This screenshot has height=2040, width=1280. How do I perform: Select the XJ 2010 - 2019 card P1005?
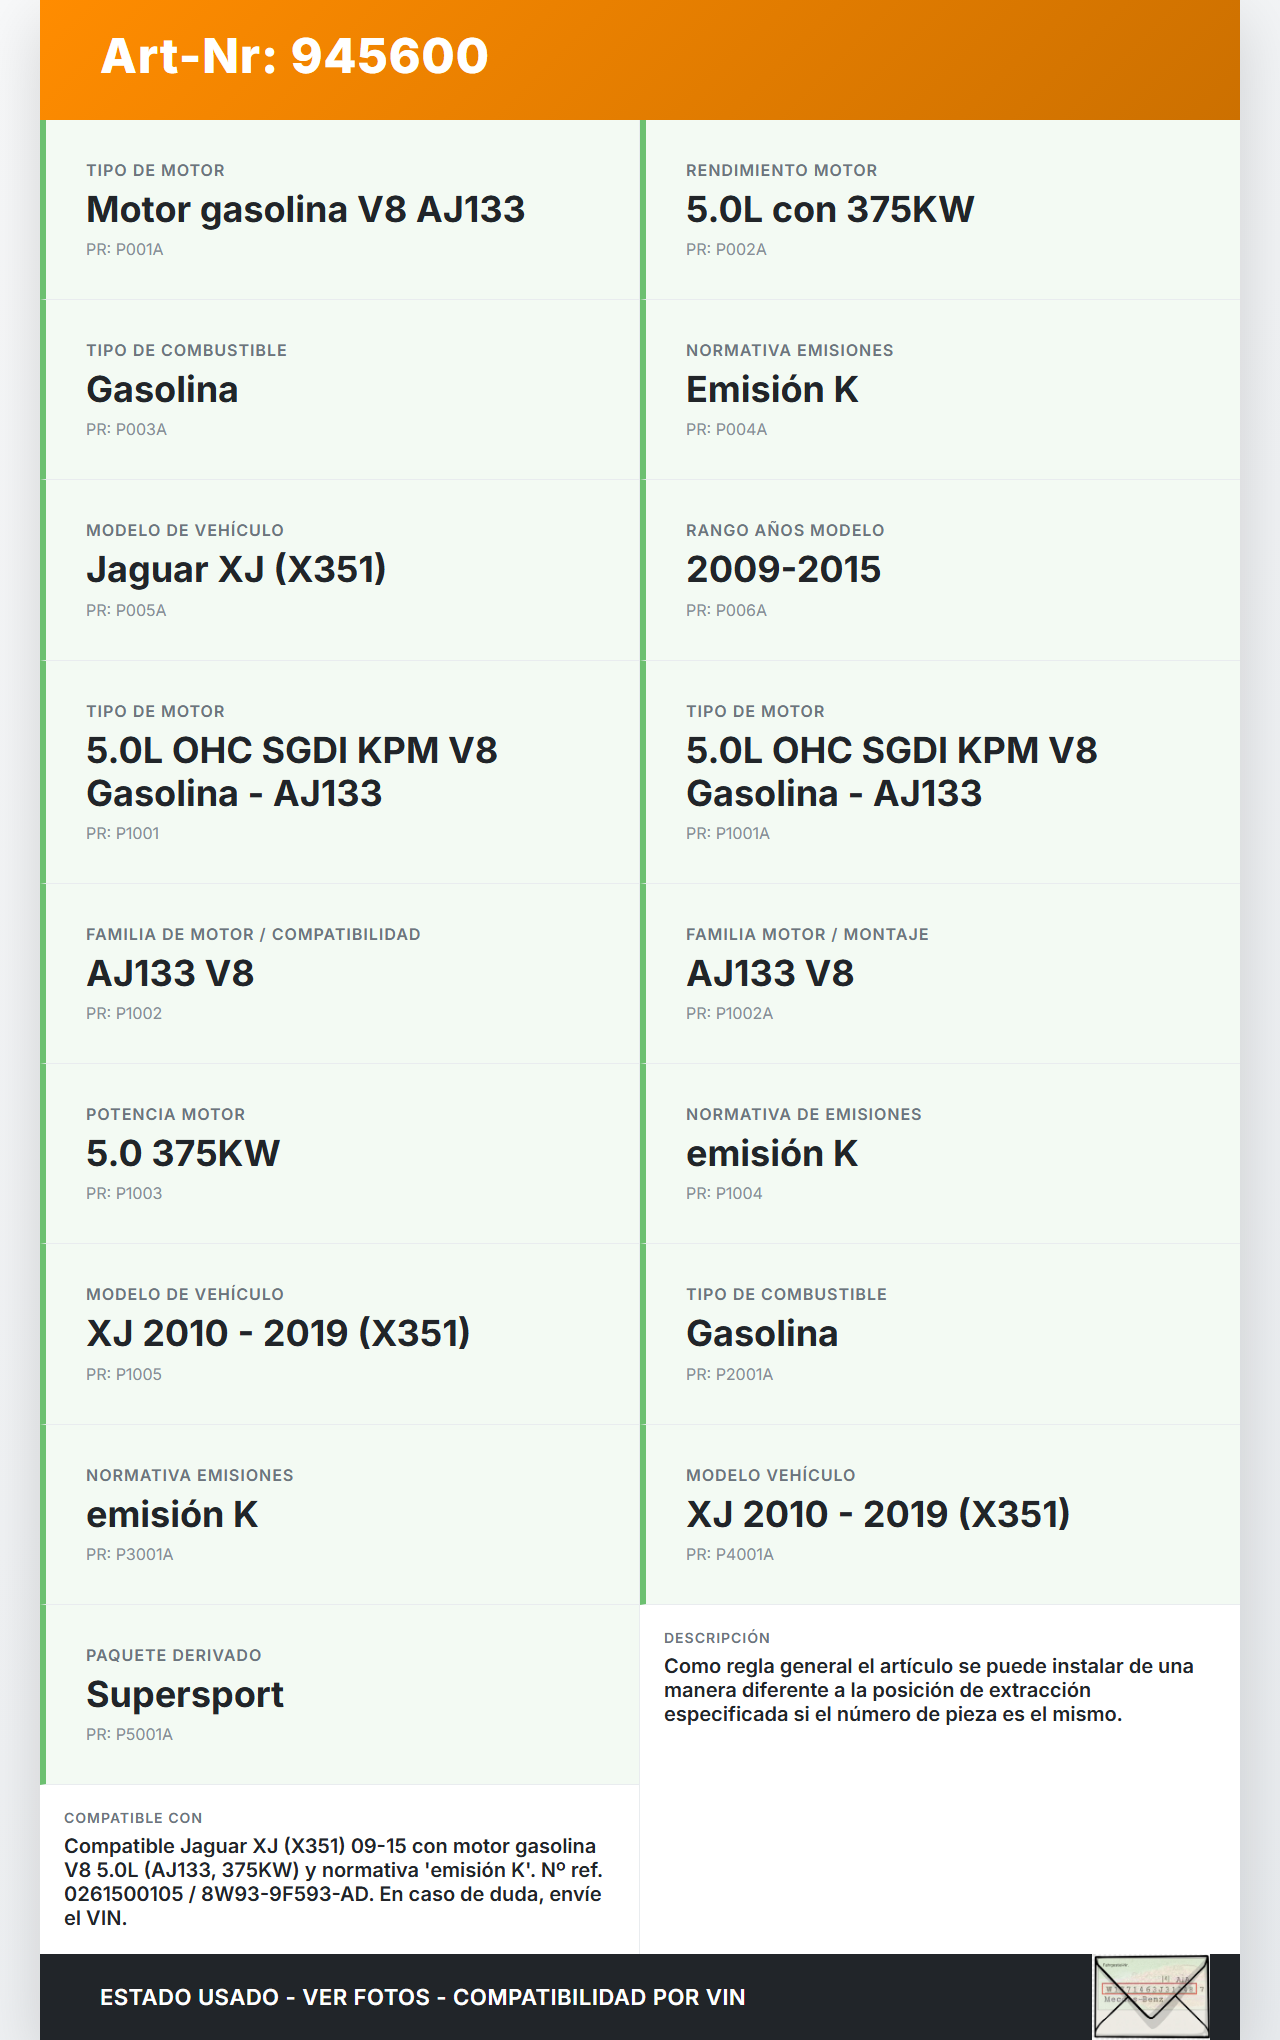coord(340,1334)
